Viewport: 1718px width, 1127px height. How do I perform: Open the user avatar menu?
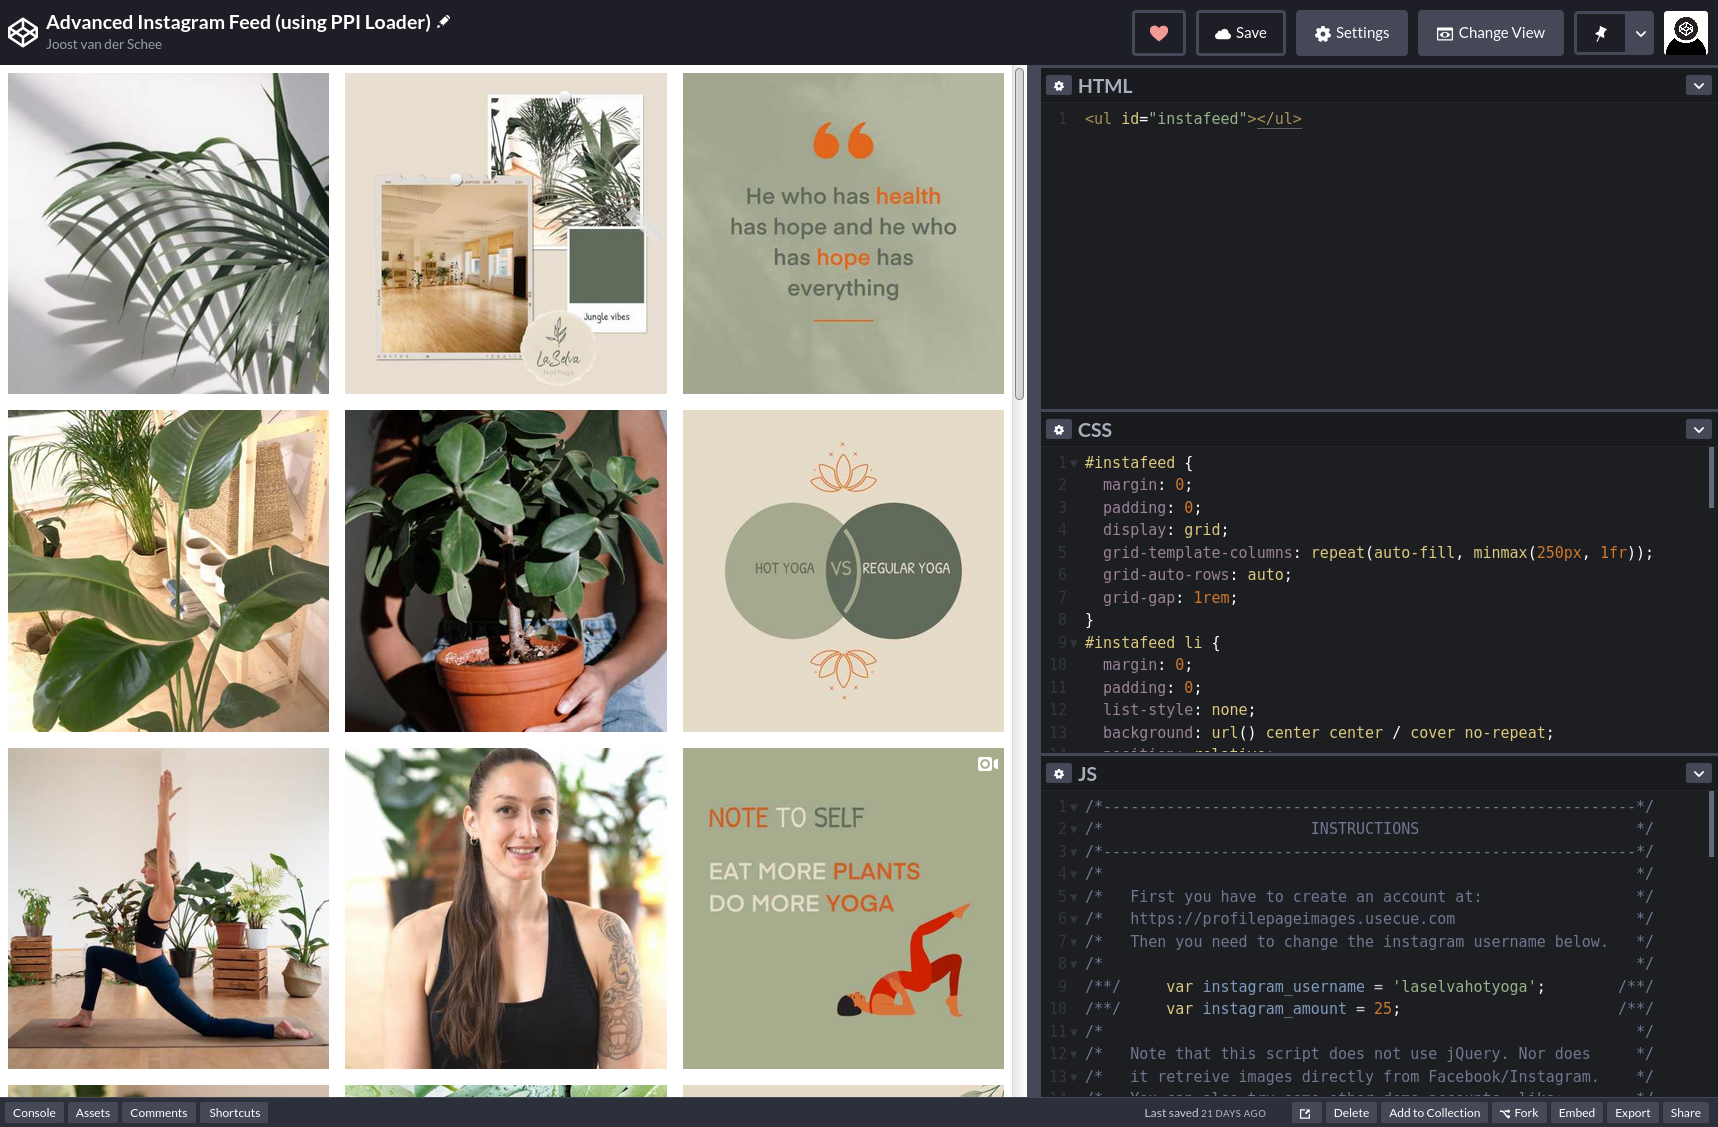point(1686,33)
